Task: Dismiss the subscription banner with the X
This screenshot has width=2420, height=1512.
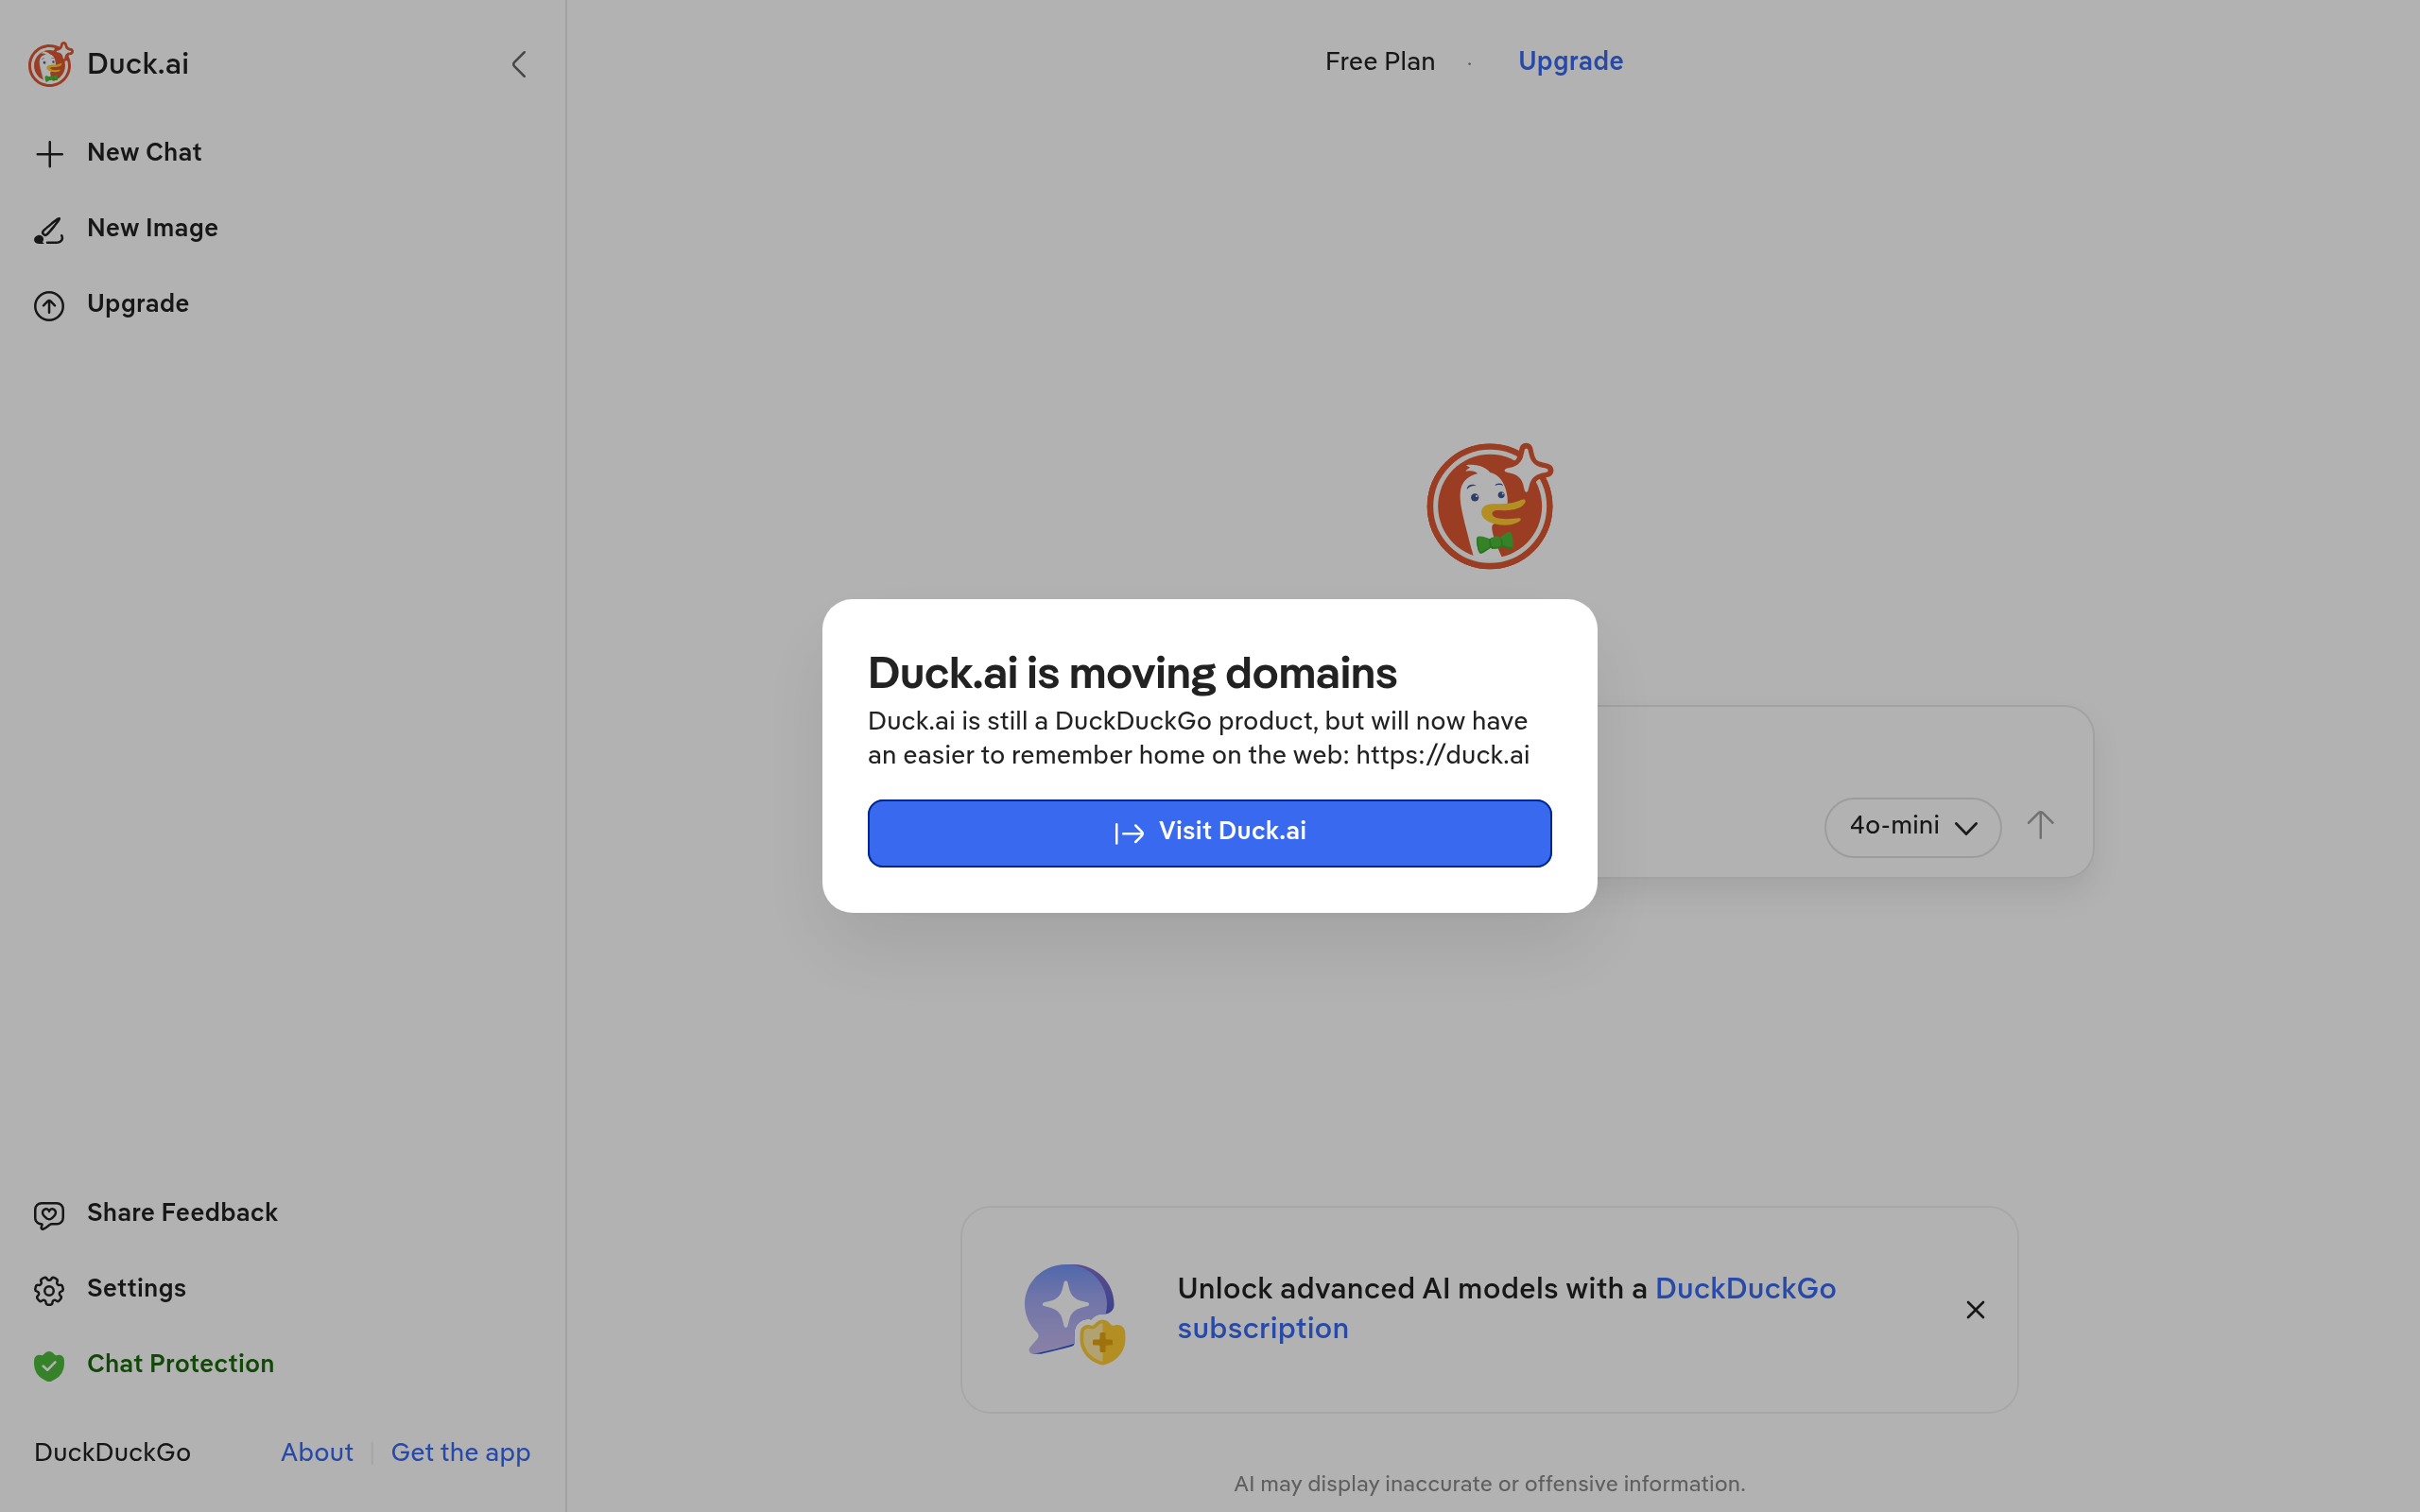Action: [x=1975, y=1310]
